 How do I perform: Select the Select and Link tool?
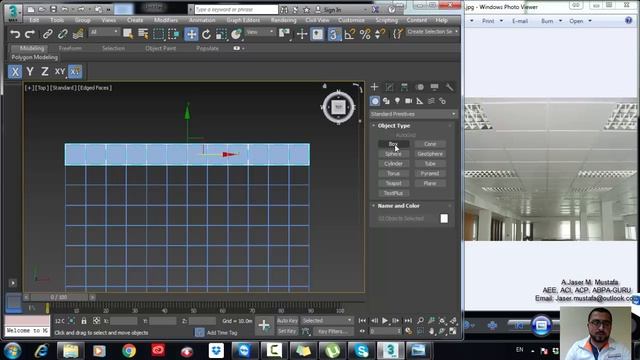click(x=47, y=34)
